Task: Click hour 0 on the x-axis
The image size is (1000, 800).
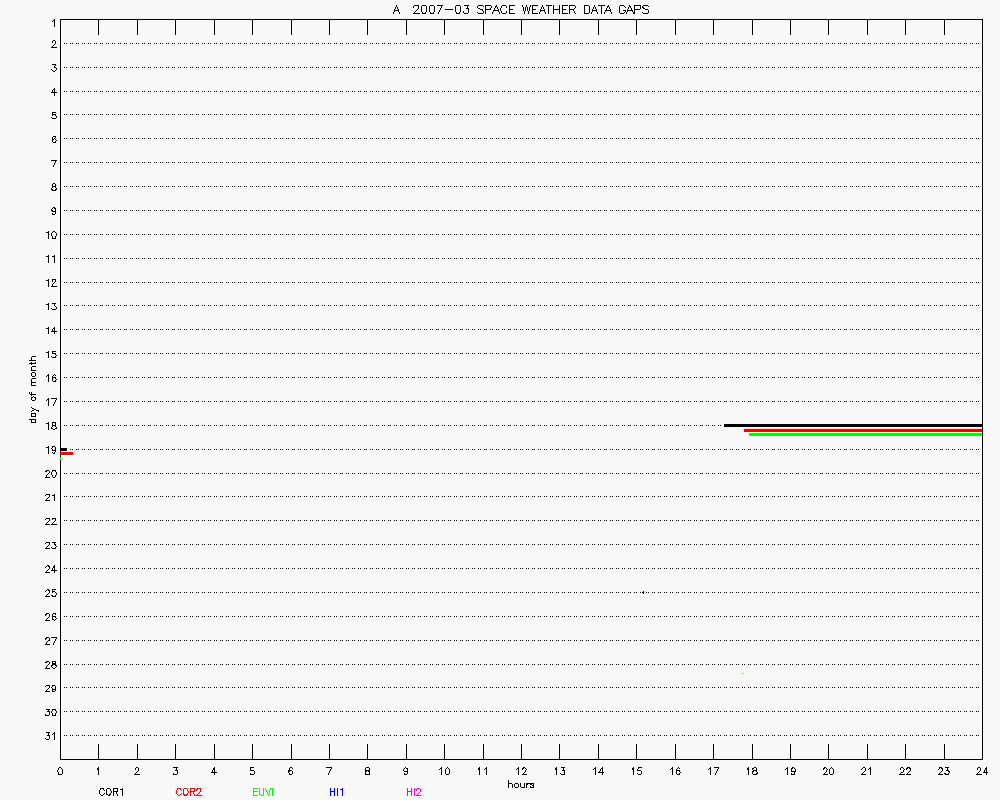Action: point(60,771)
